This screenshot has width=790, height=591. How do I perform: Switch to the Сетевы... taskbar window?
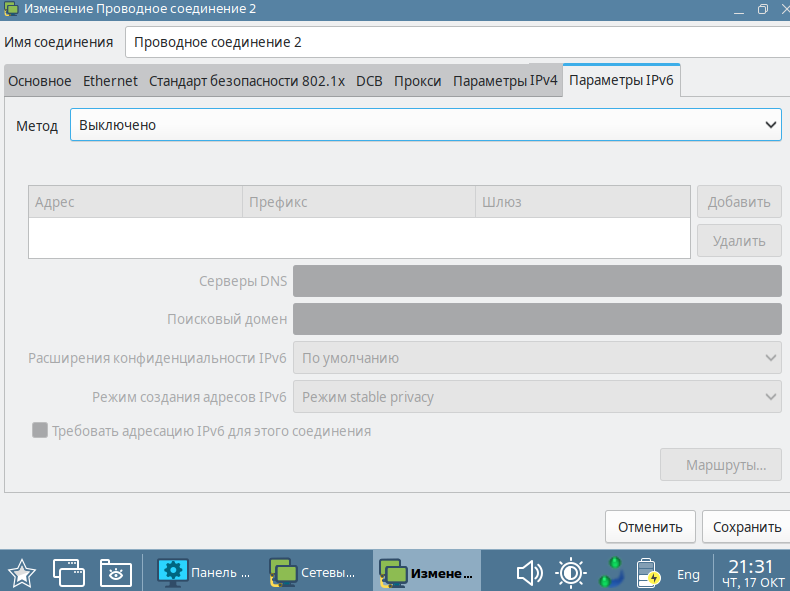313,573
